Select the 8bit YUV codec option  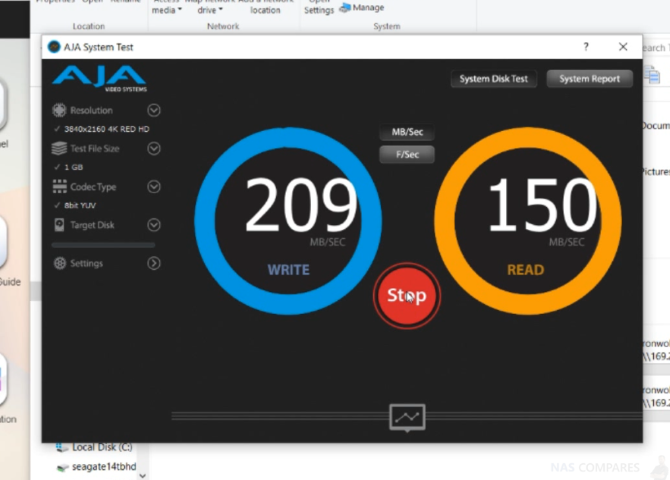(x=75, y=205)
